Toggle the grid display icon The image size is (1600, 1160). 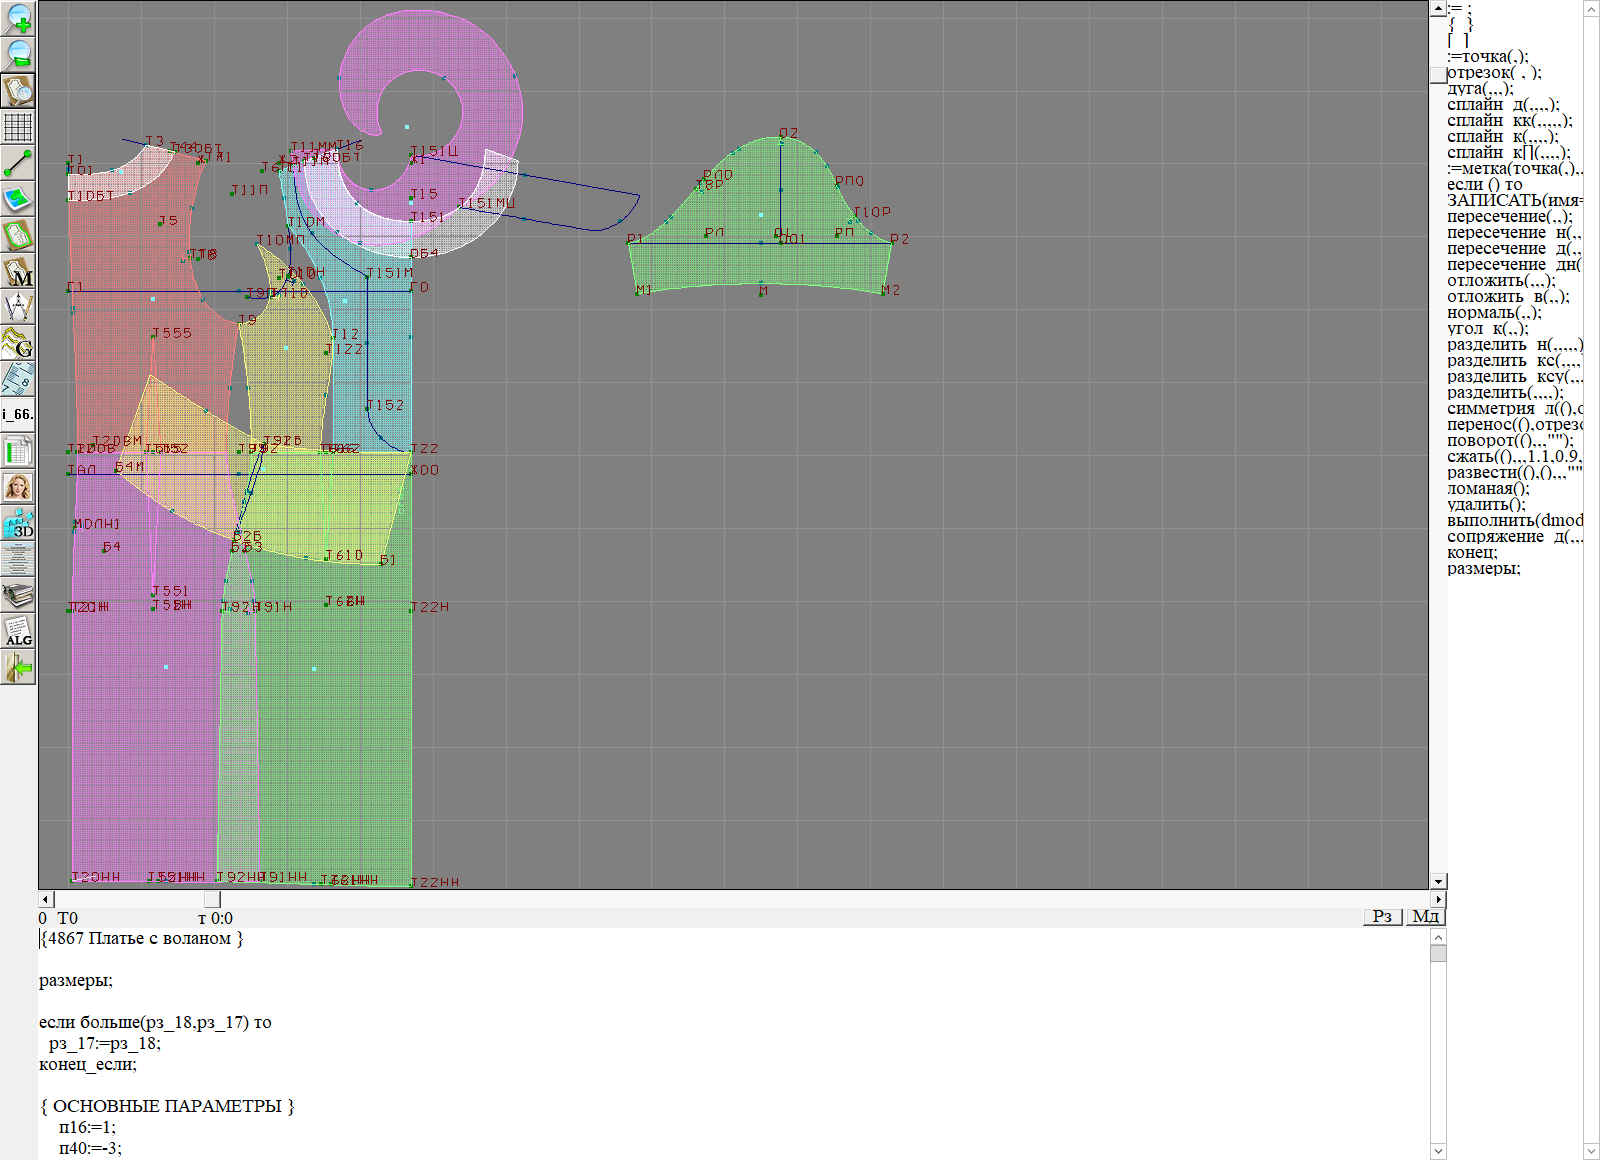coord(18,127)
